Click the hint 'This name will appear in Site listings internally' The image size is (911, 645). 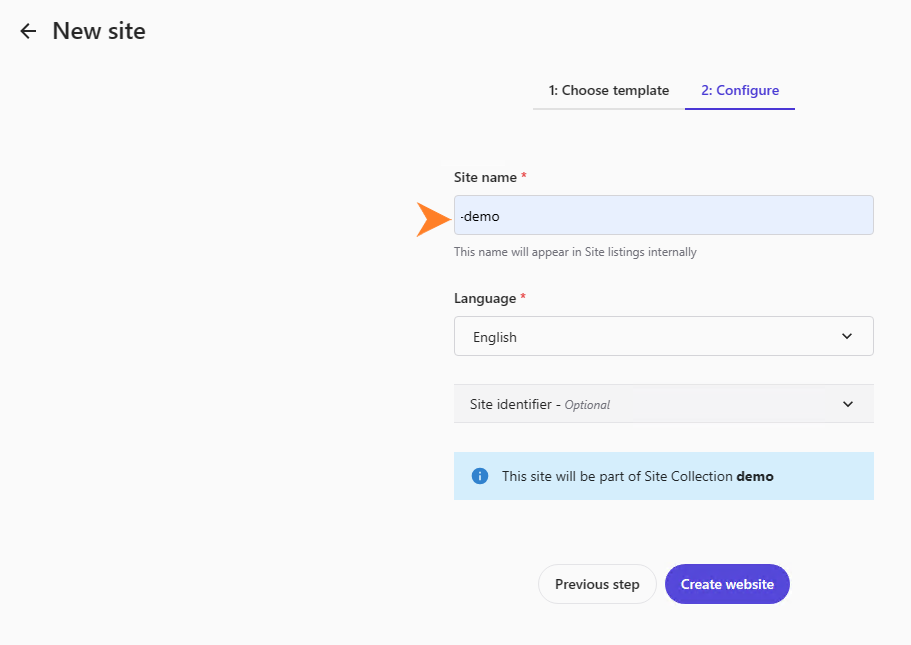tap(575, 252)
